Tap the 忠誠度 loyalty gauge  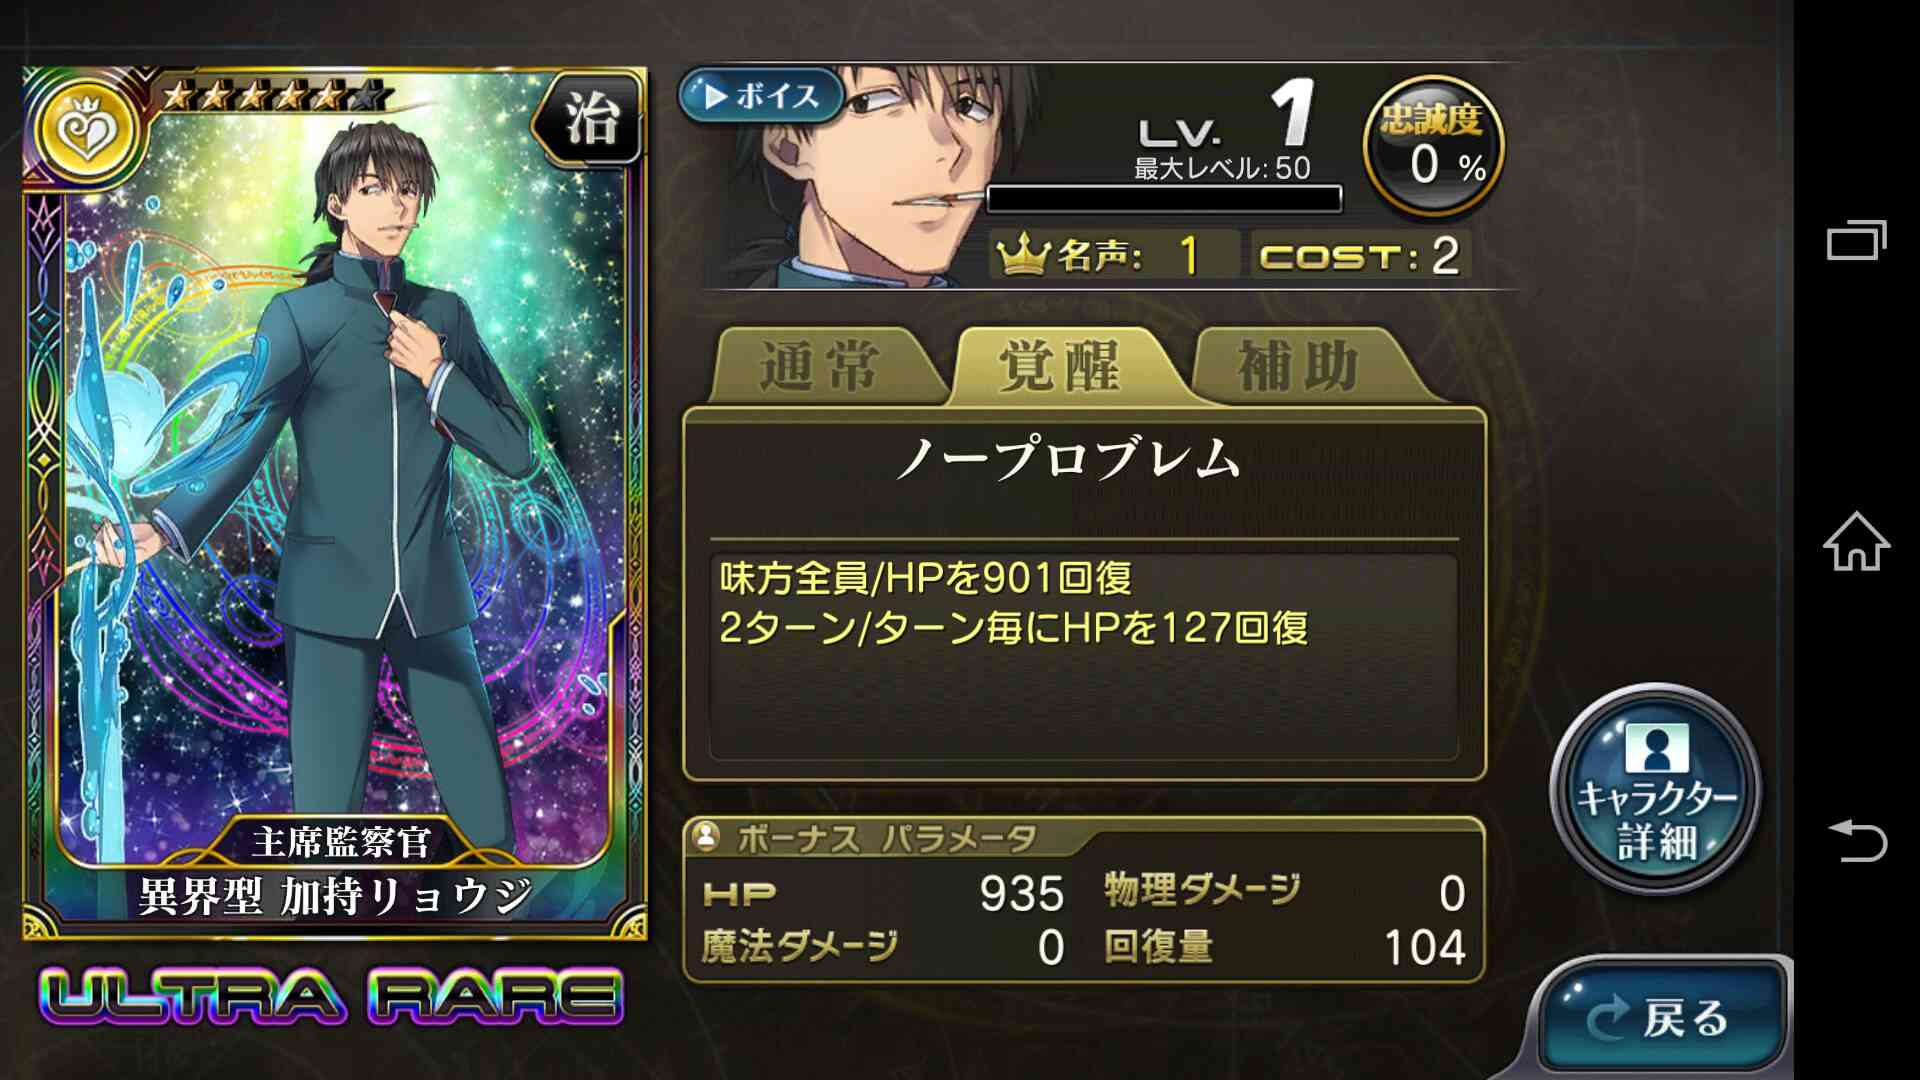tap(1433, 146)
